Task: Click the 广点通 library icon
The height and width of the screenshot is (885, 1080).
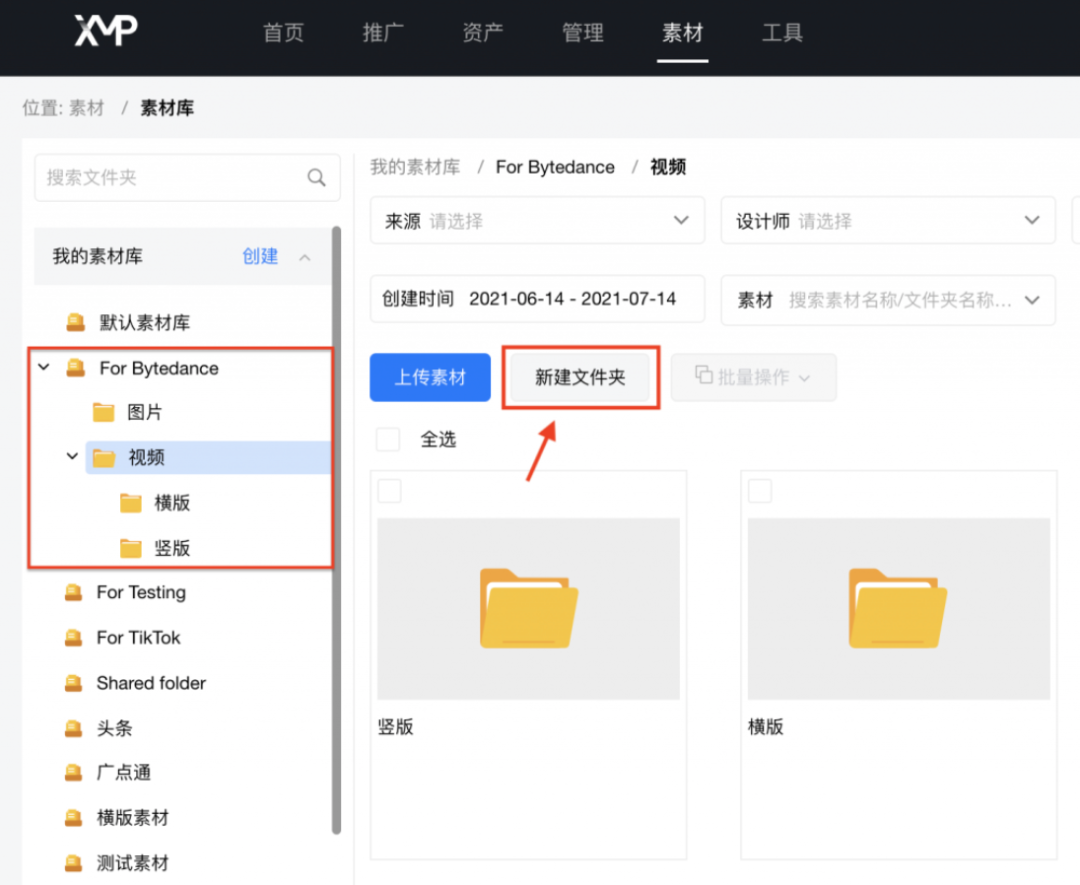Action: click(x=73, y=773)
